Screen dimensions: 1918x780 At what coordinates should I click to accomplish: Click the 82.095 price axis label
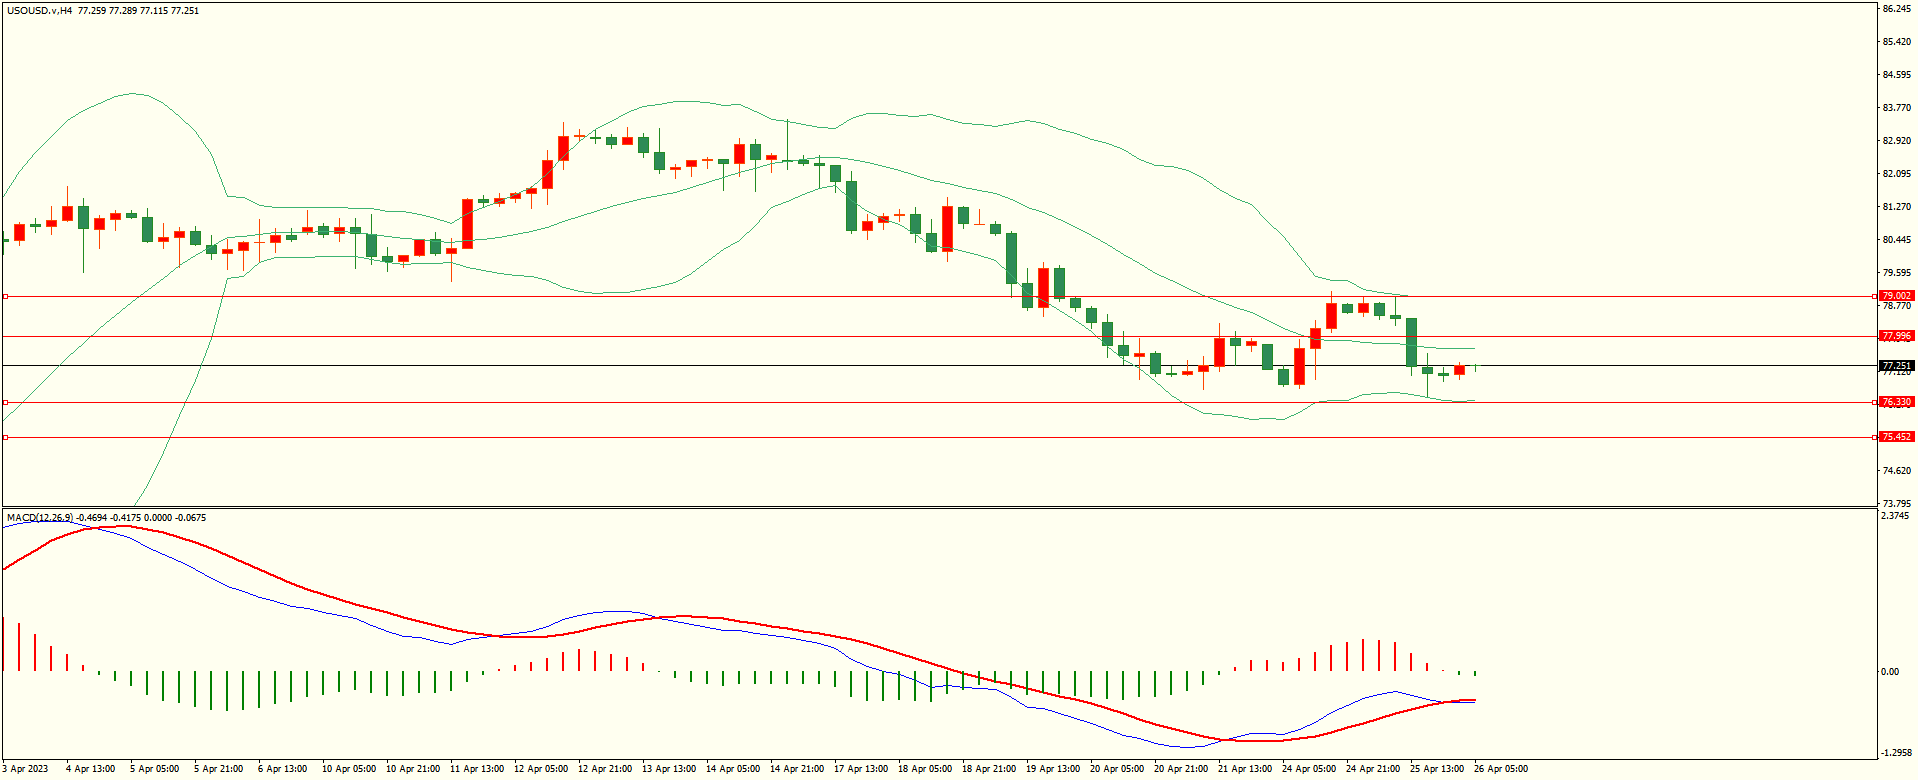tap(1897, 174)
